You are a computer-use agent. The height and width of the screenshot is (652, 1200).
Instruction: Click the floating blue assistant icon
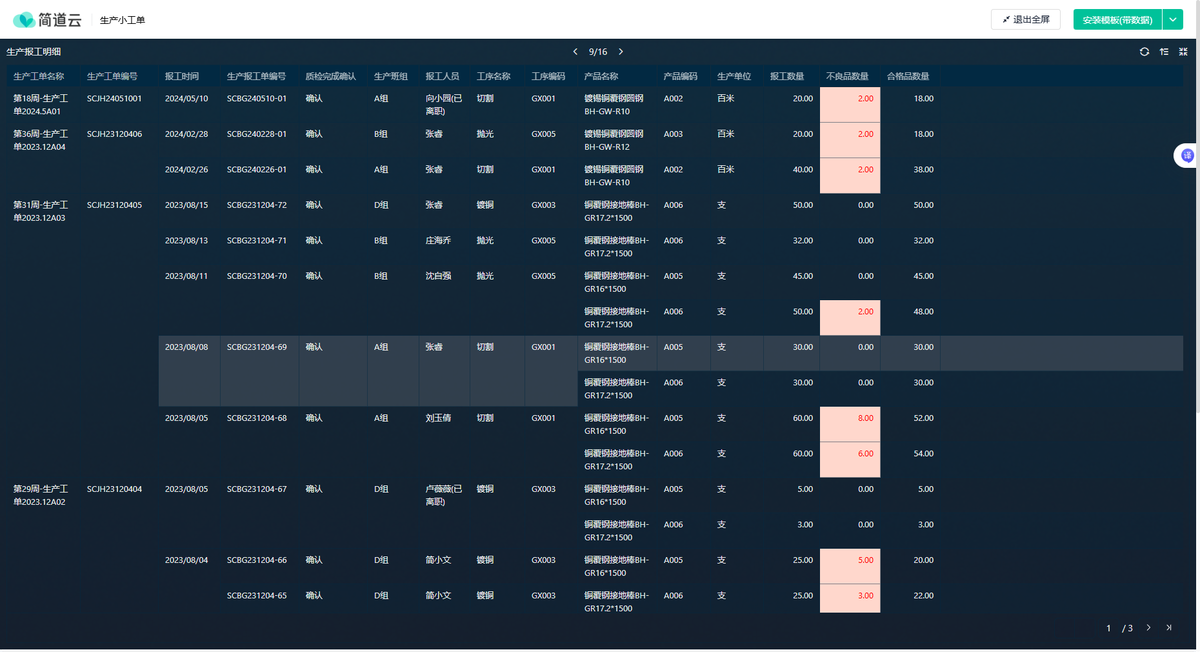click(x=1187, y=155)
